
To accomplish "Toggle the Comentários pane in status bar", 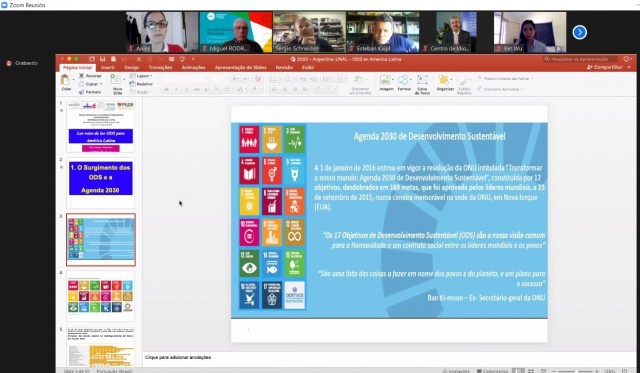I will 492,371.
